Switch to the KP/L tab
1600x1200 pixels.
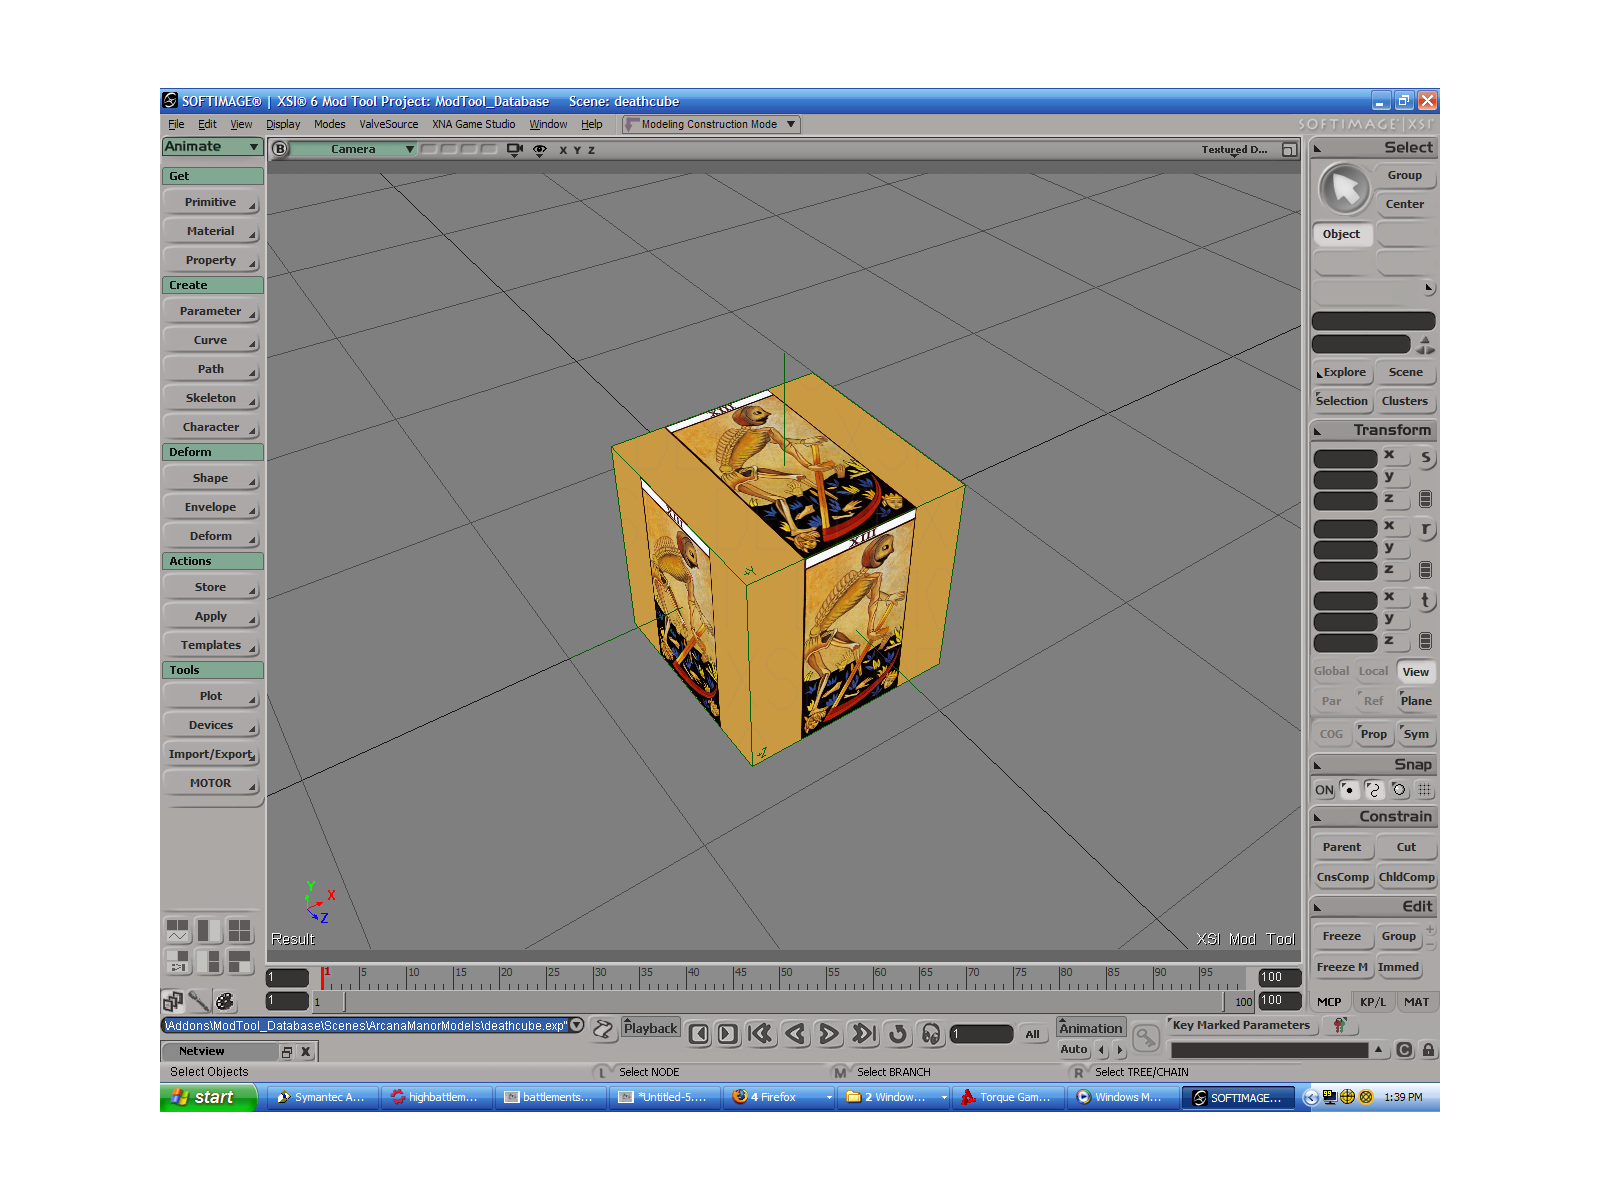(x=1373, y=1001)
